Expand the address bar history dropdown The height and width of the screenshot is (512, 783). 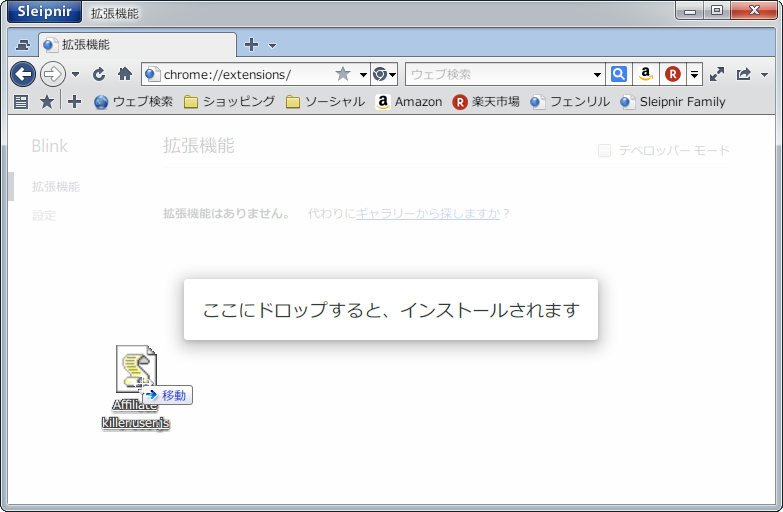pos(364,74)
